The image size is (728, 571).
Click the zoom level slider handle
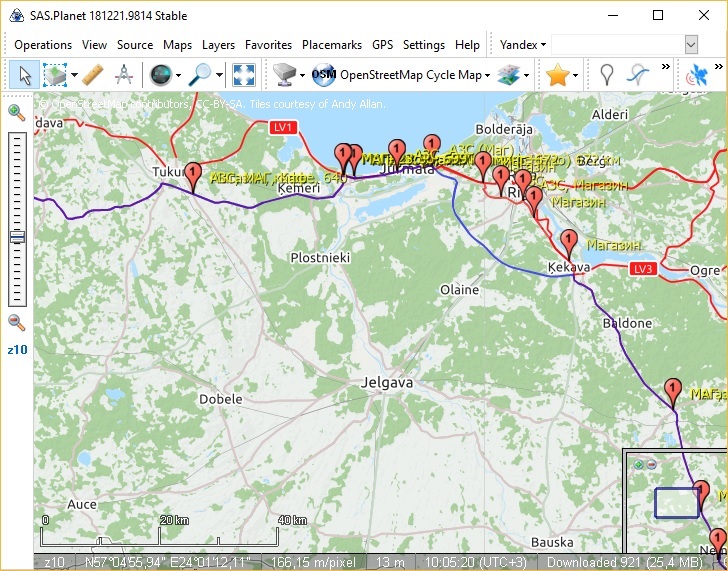[x=17, y=237]
